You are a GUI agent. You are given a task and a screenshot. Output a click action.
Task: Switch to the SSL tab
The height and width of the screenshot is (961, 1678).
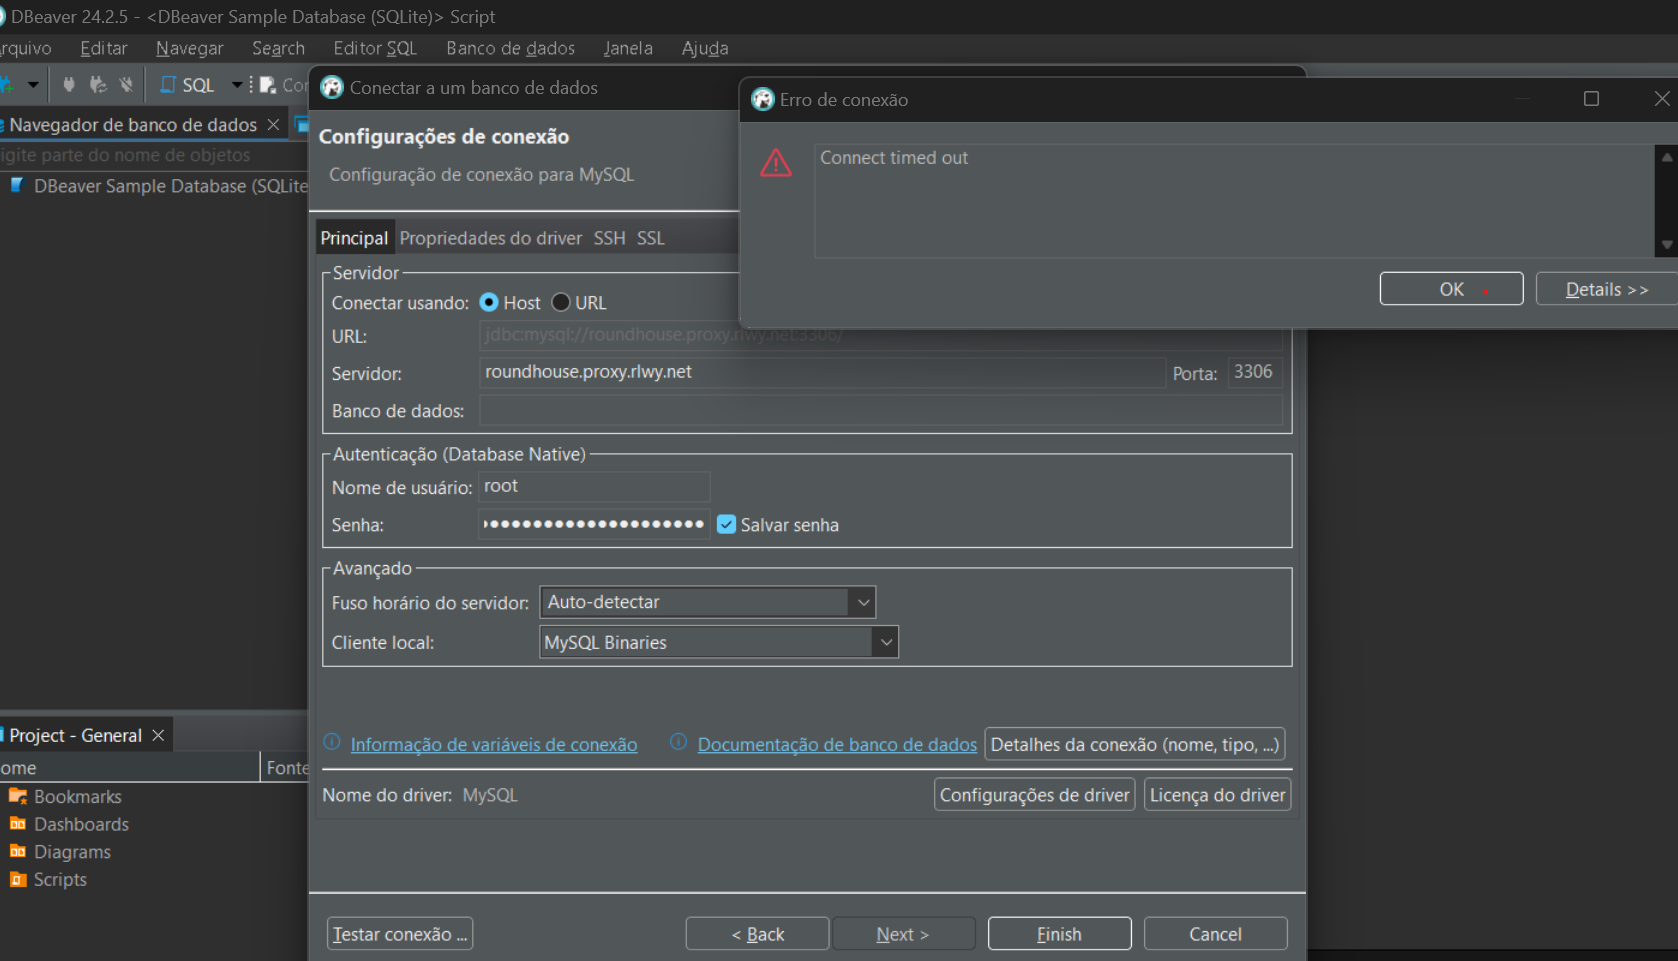[650, 238]
